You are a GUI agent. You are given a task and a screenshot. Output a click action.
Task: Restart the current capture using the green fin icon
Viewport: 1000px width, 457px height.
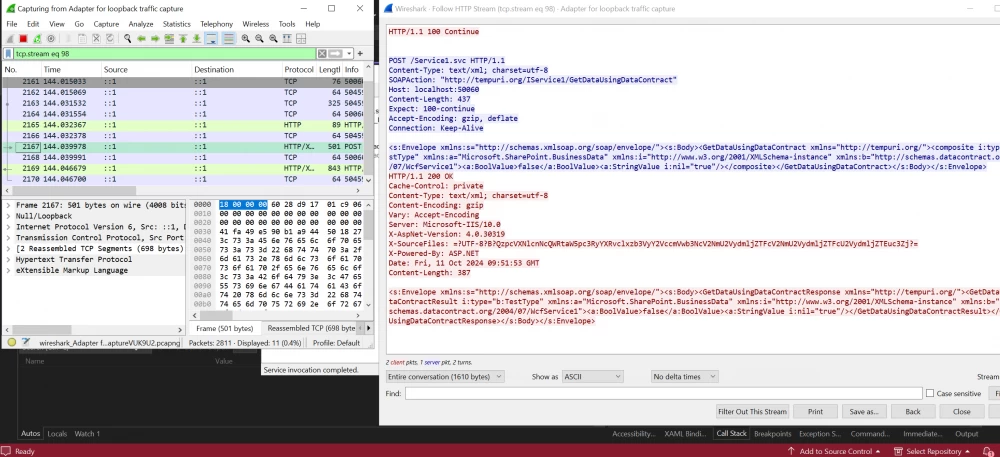click(x=37, y=39)
